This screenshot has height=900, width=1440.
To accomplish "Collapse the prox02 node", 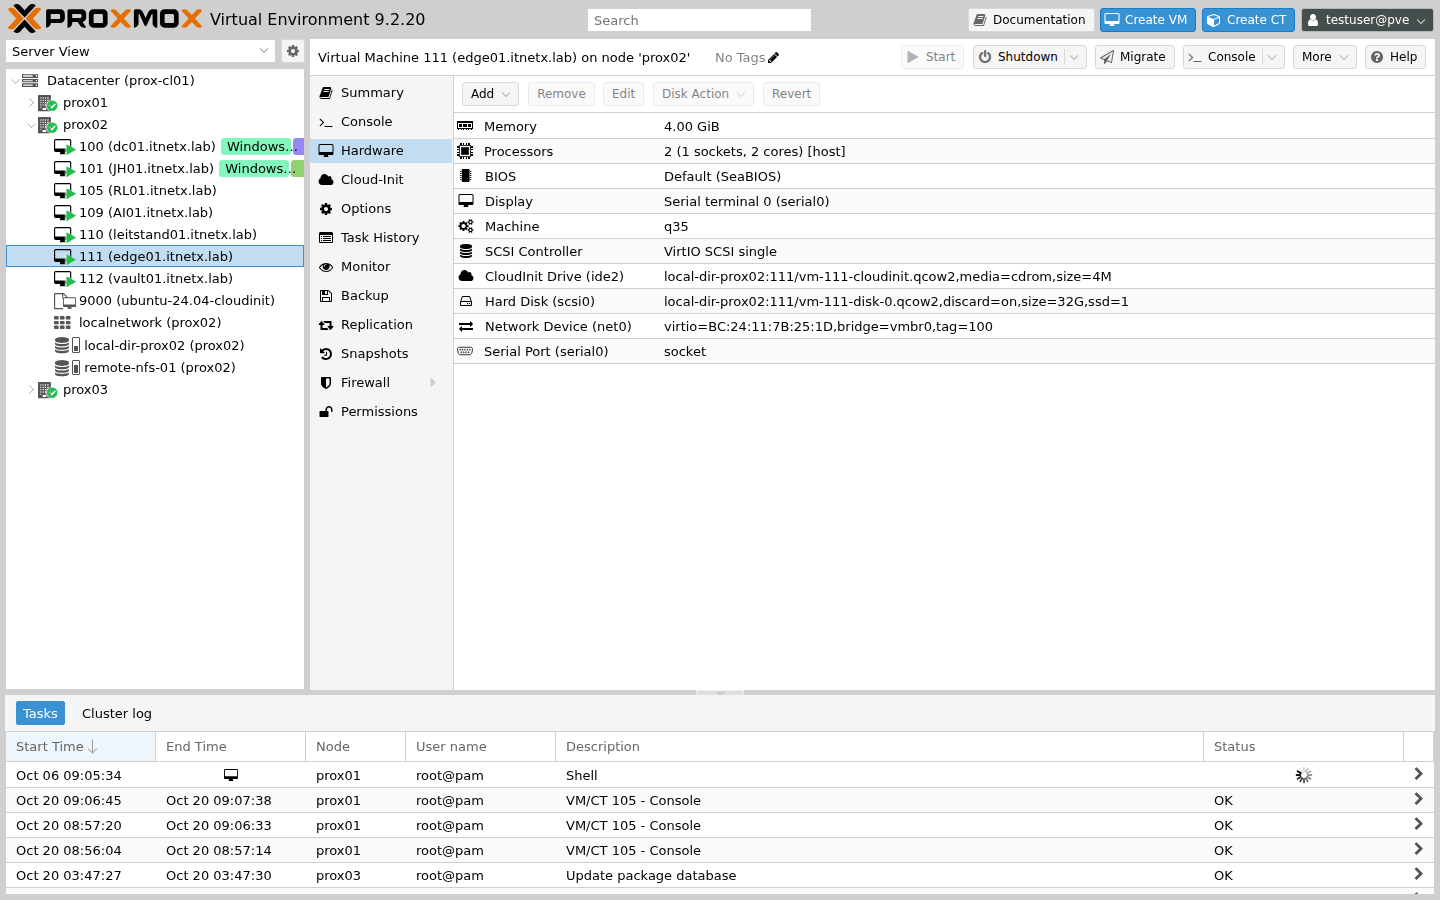I will (31, 125).
